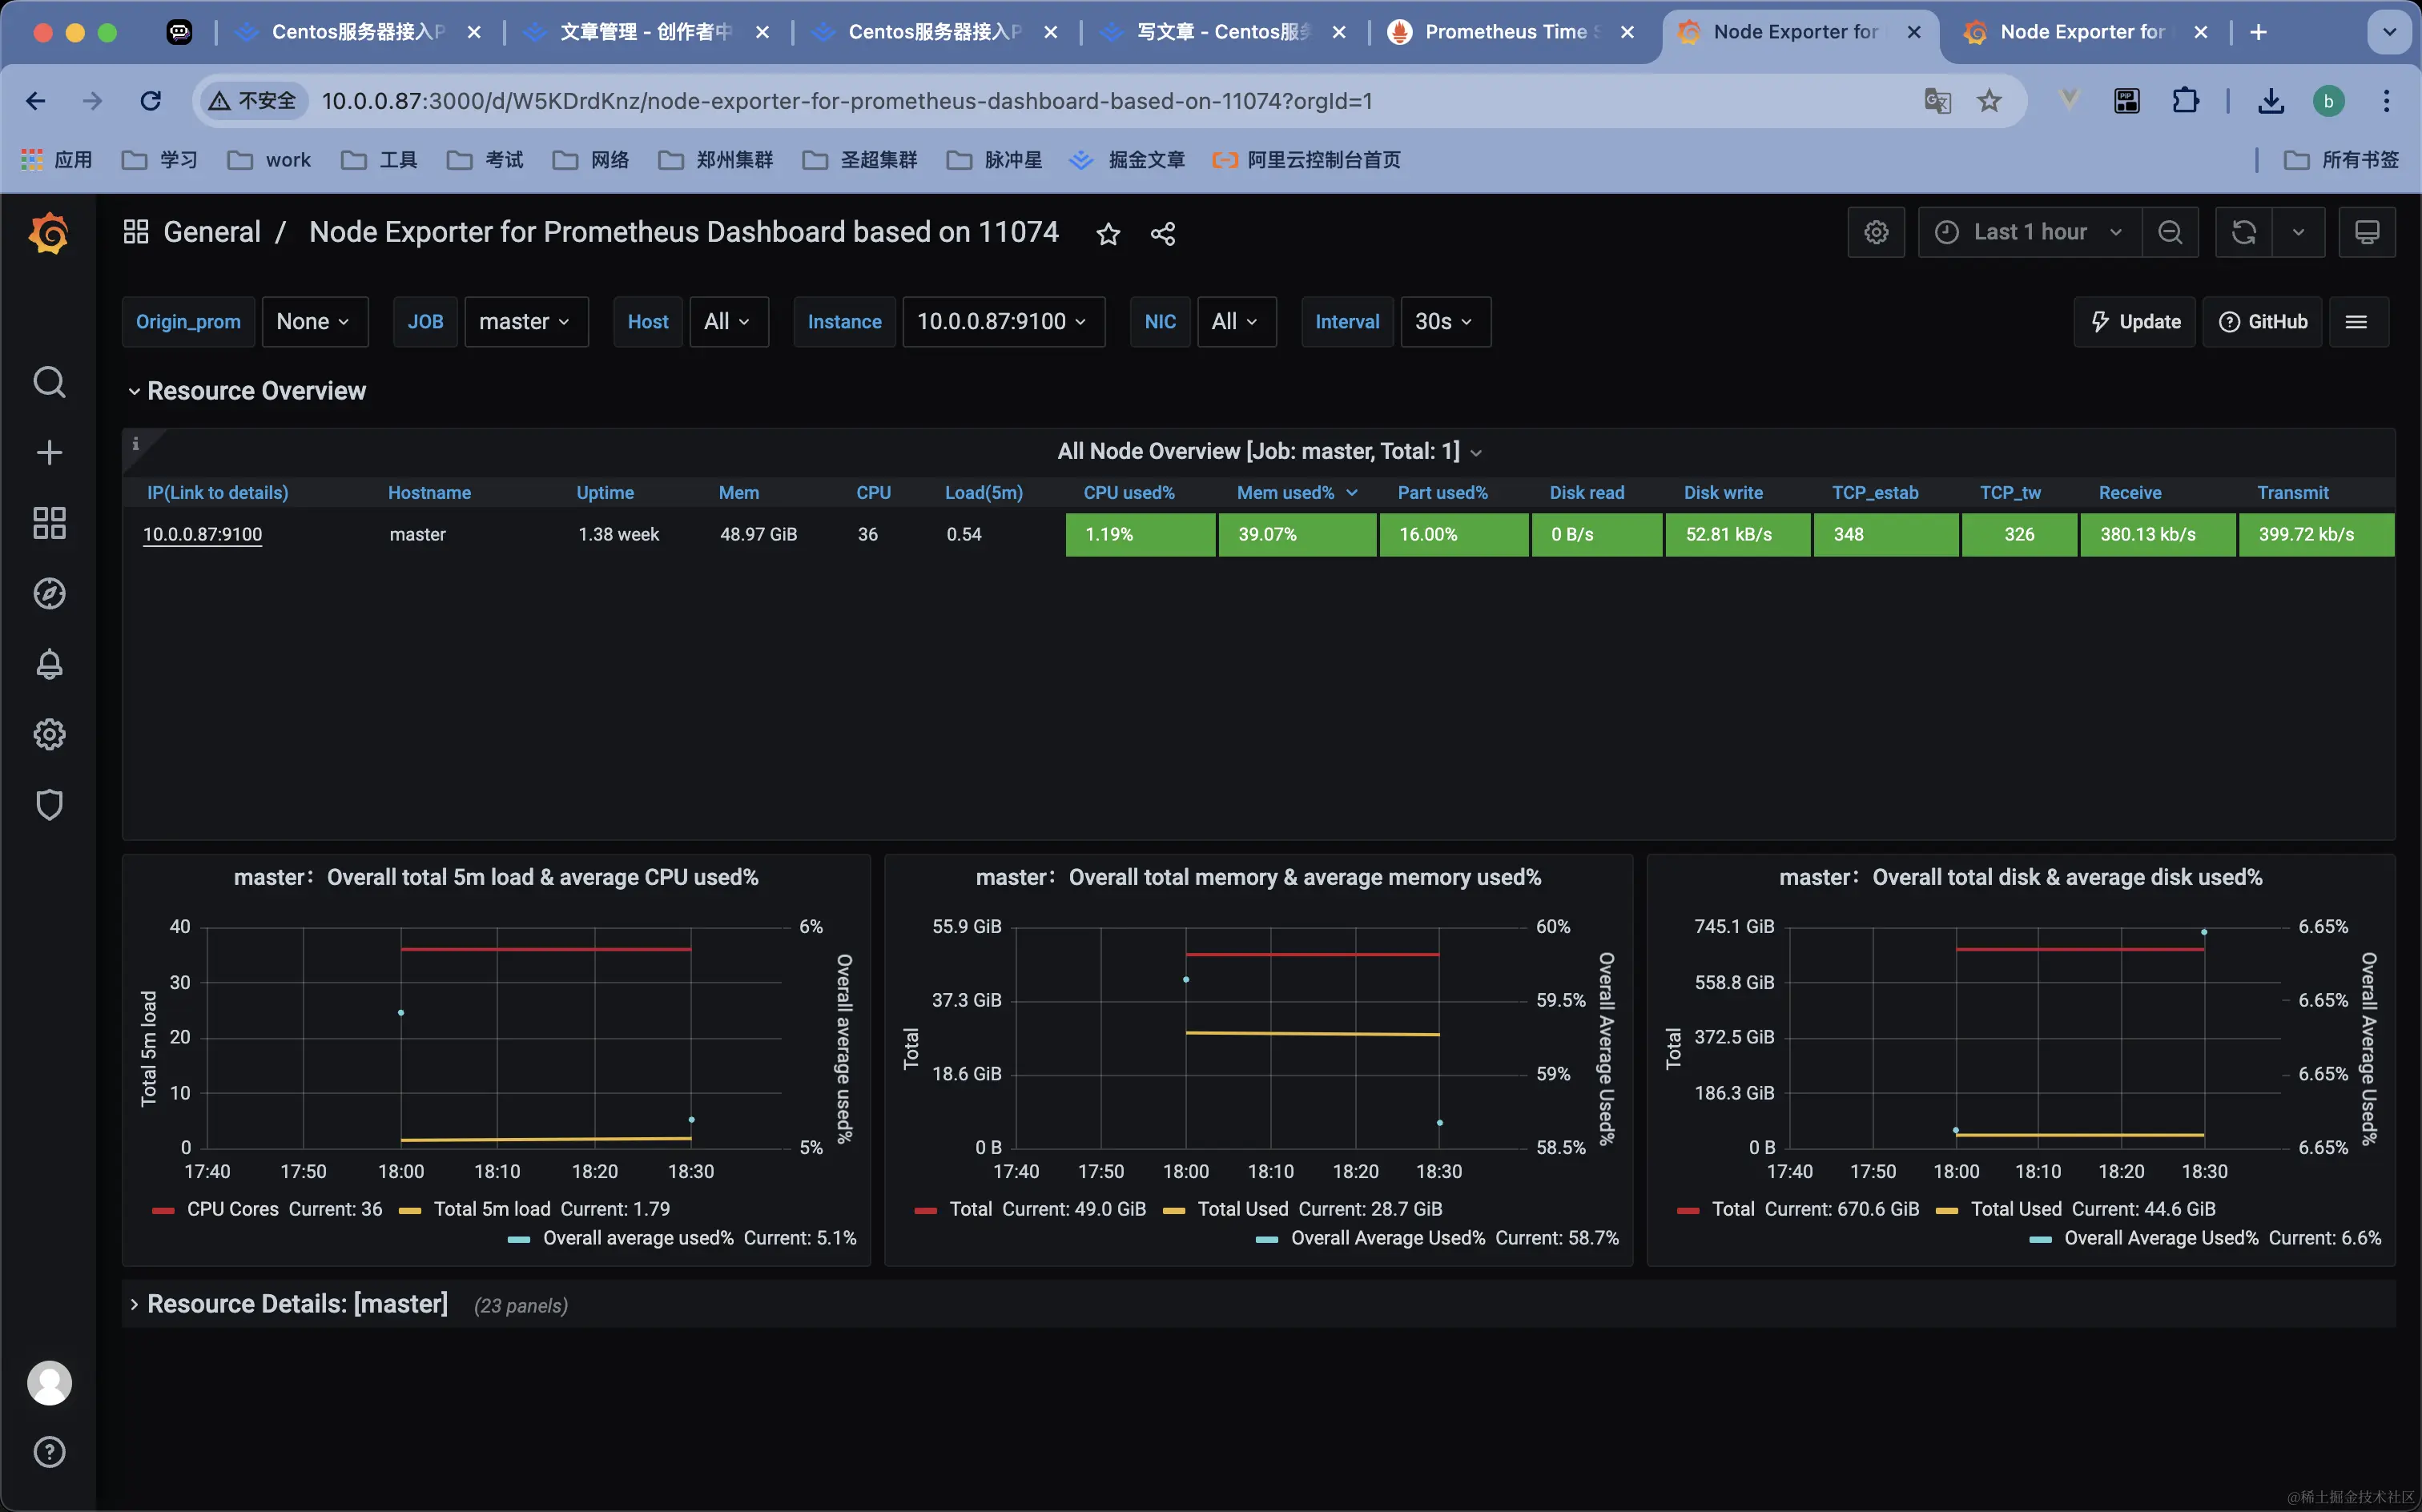Open Grafana search from sidebar
The height and width of the screenshot is (1512, 2422).
click(x=49, y=382)
